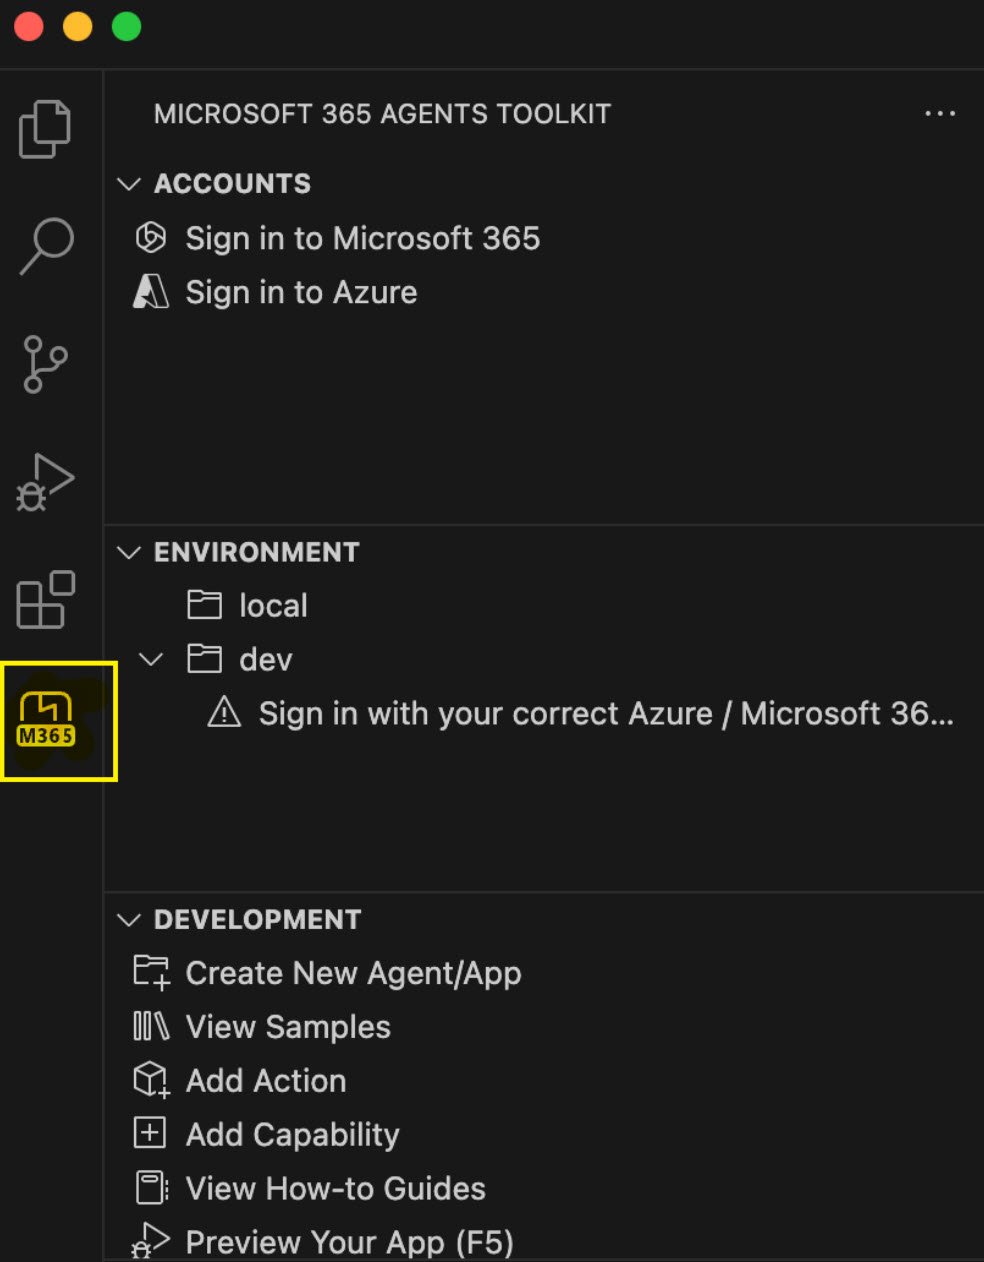Collapse the dev environment folder
Image resolution: width=984 pixels, height=1262 pixels.
(151, 659)
